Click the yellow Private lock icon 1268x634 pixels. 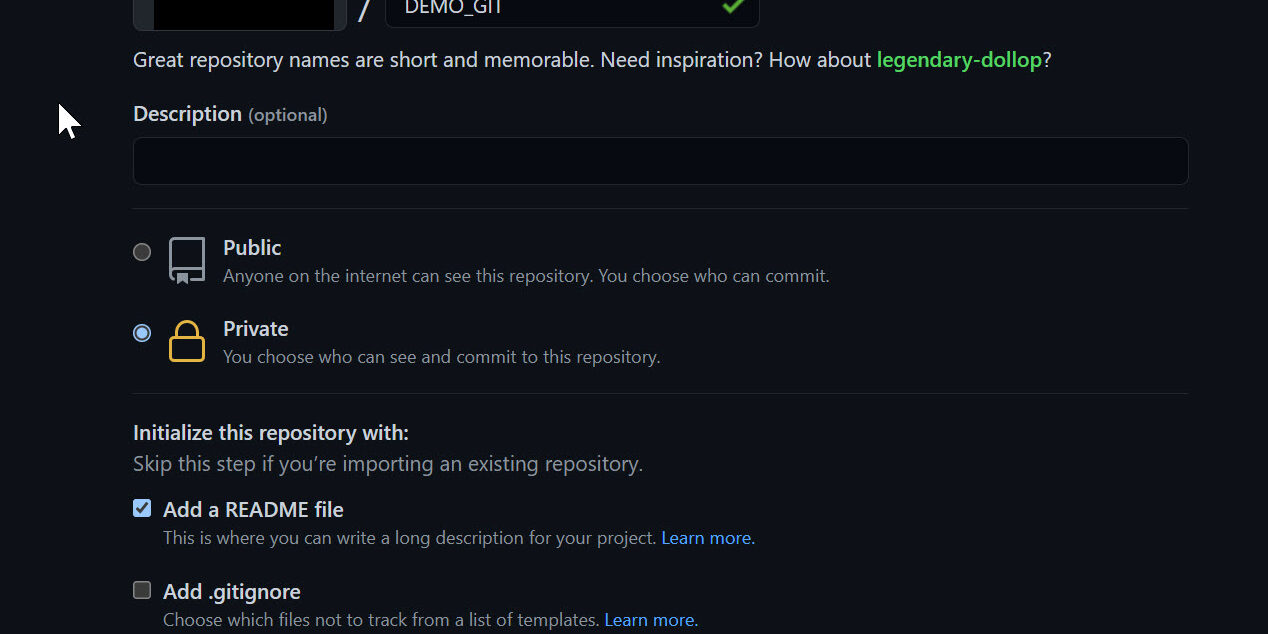point(187,341)
